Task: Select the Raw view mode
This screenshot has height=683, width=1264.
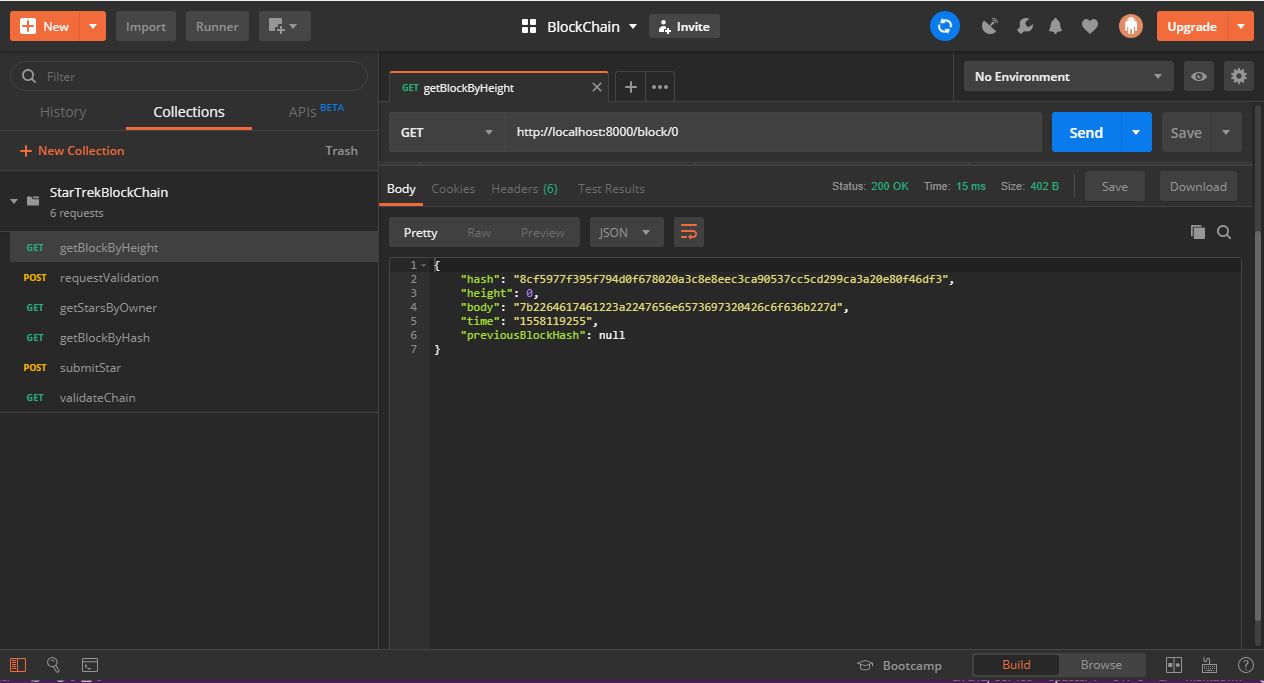Action: point(479,232)
